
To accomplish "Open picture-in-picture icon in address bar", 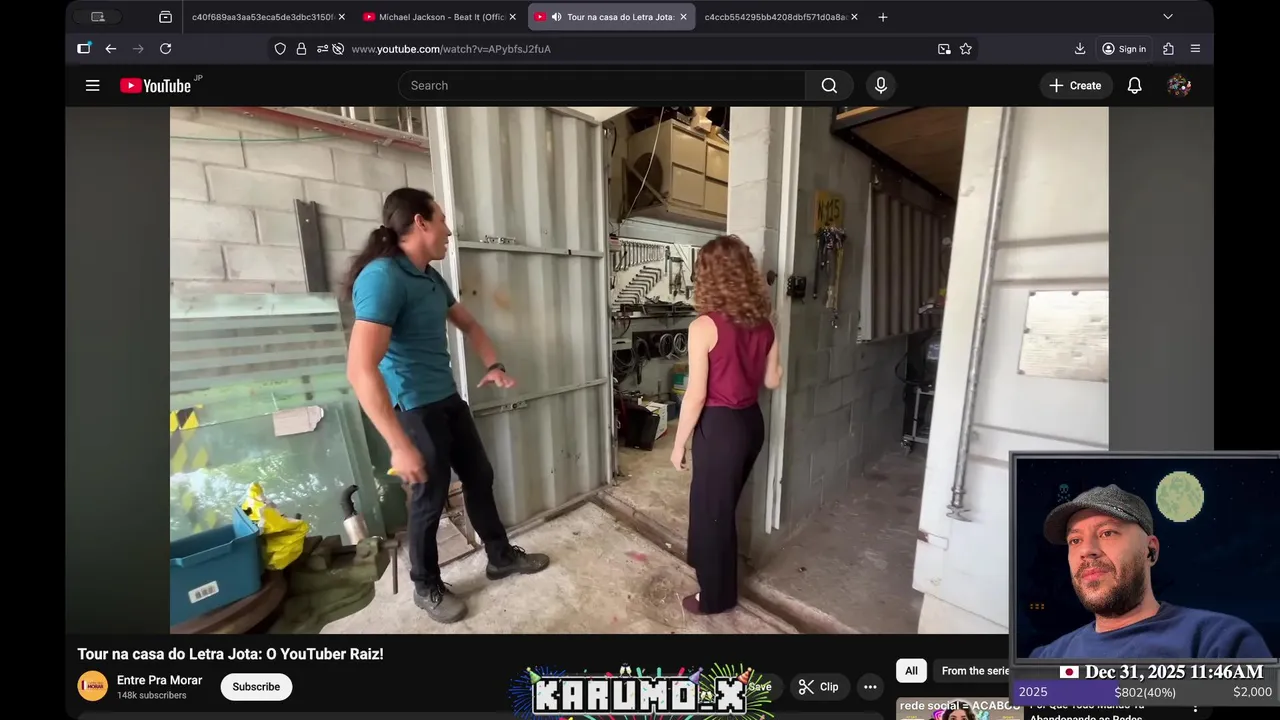I will point(944,49).
